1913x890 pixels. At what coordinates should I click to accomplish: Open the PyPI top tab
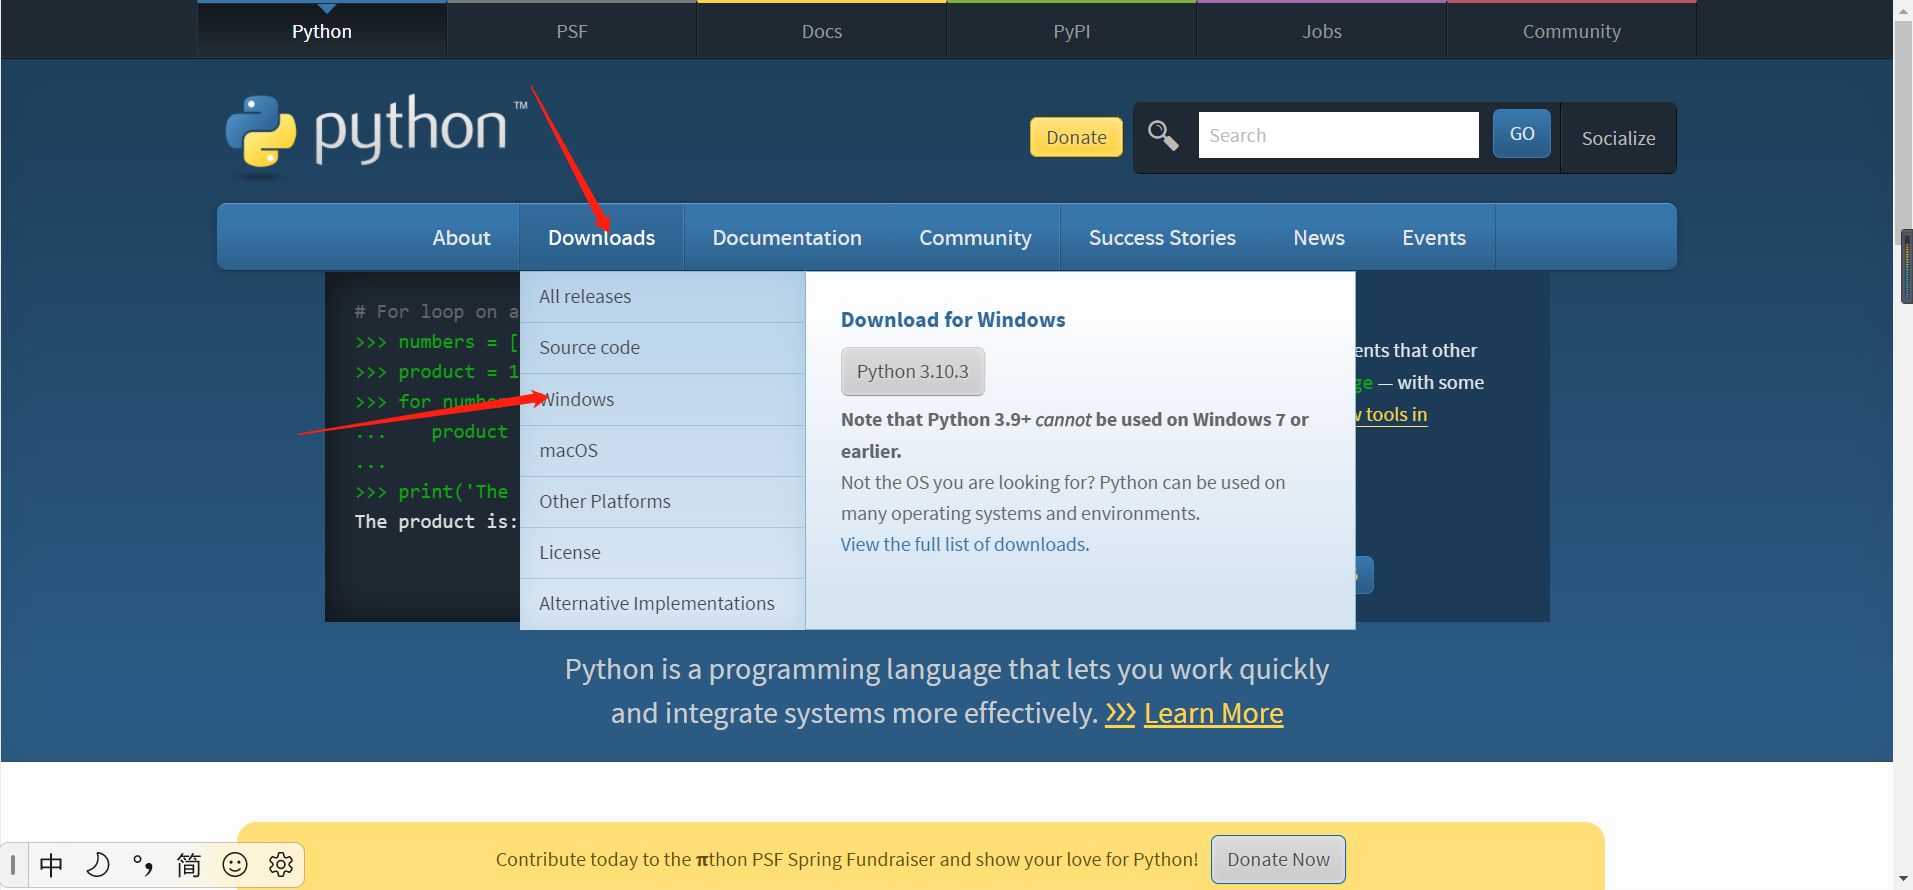click(1072, 31)
